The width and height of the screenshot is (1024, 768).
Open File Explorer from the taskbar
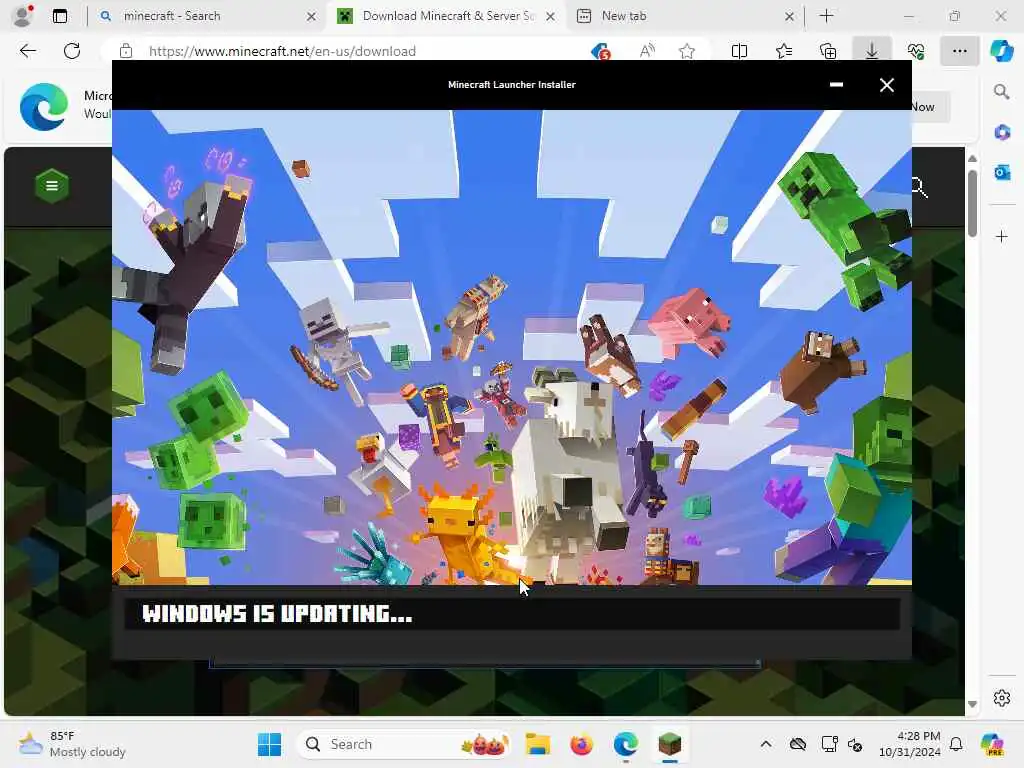click(x=537, y=744)
